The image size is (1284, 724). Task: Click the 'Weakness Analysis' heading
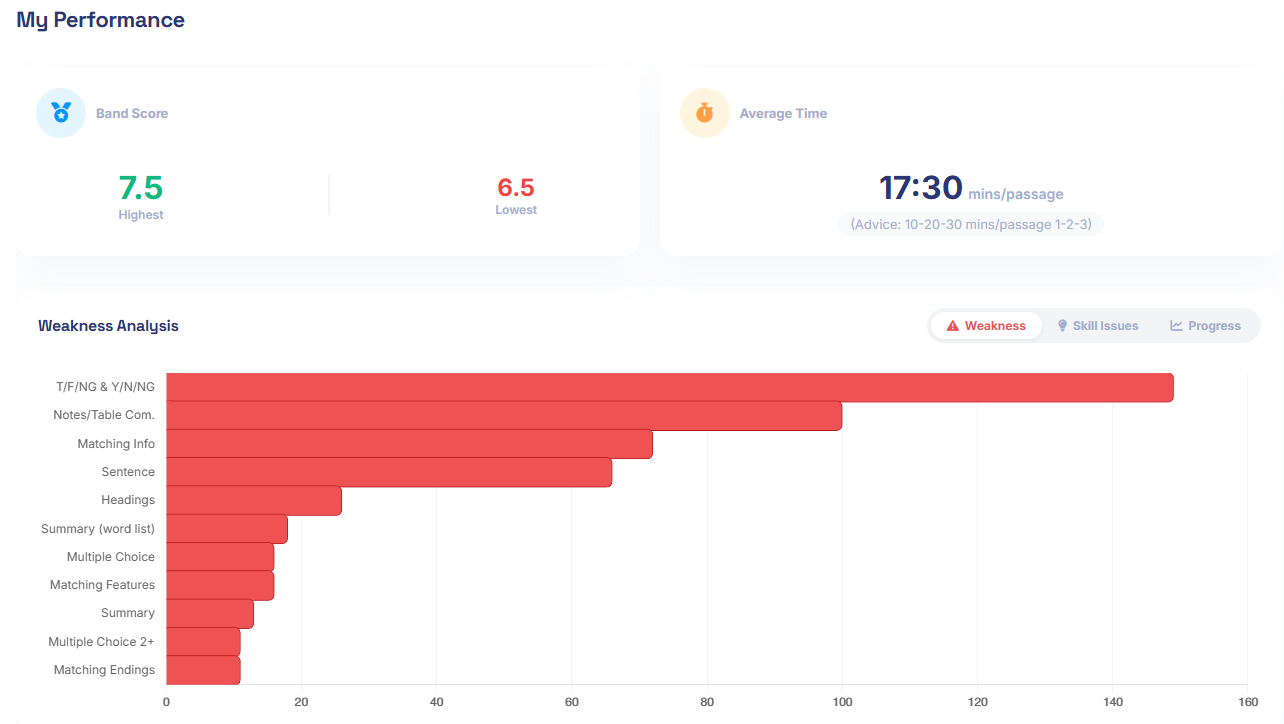108,326
